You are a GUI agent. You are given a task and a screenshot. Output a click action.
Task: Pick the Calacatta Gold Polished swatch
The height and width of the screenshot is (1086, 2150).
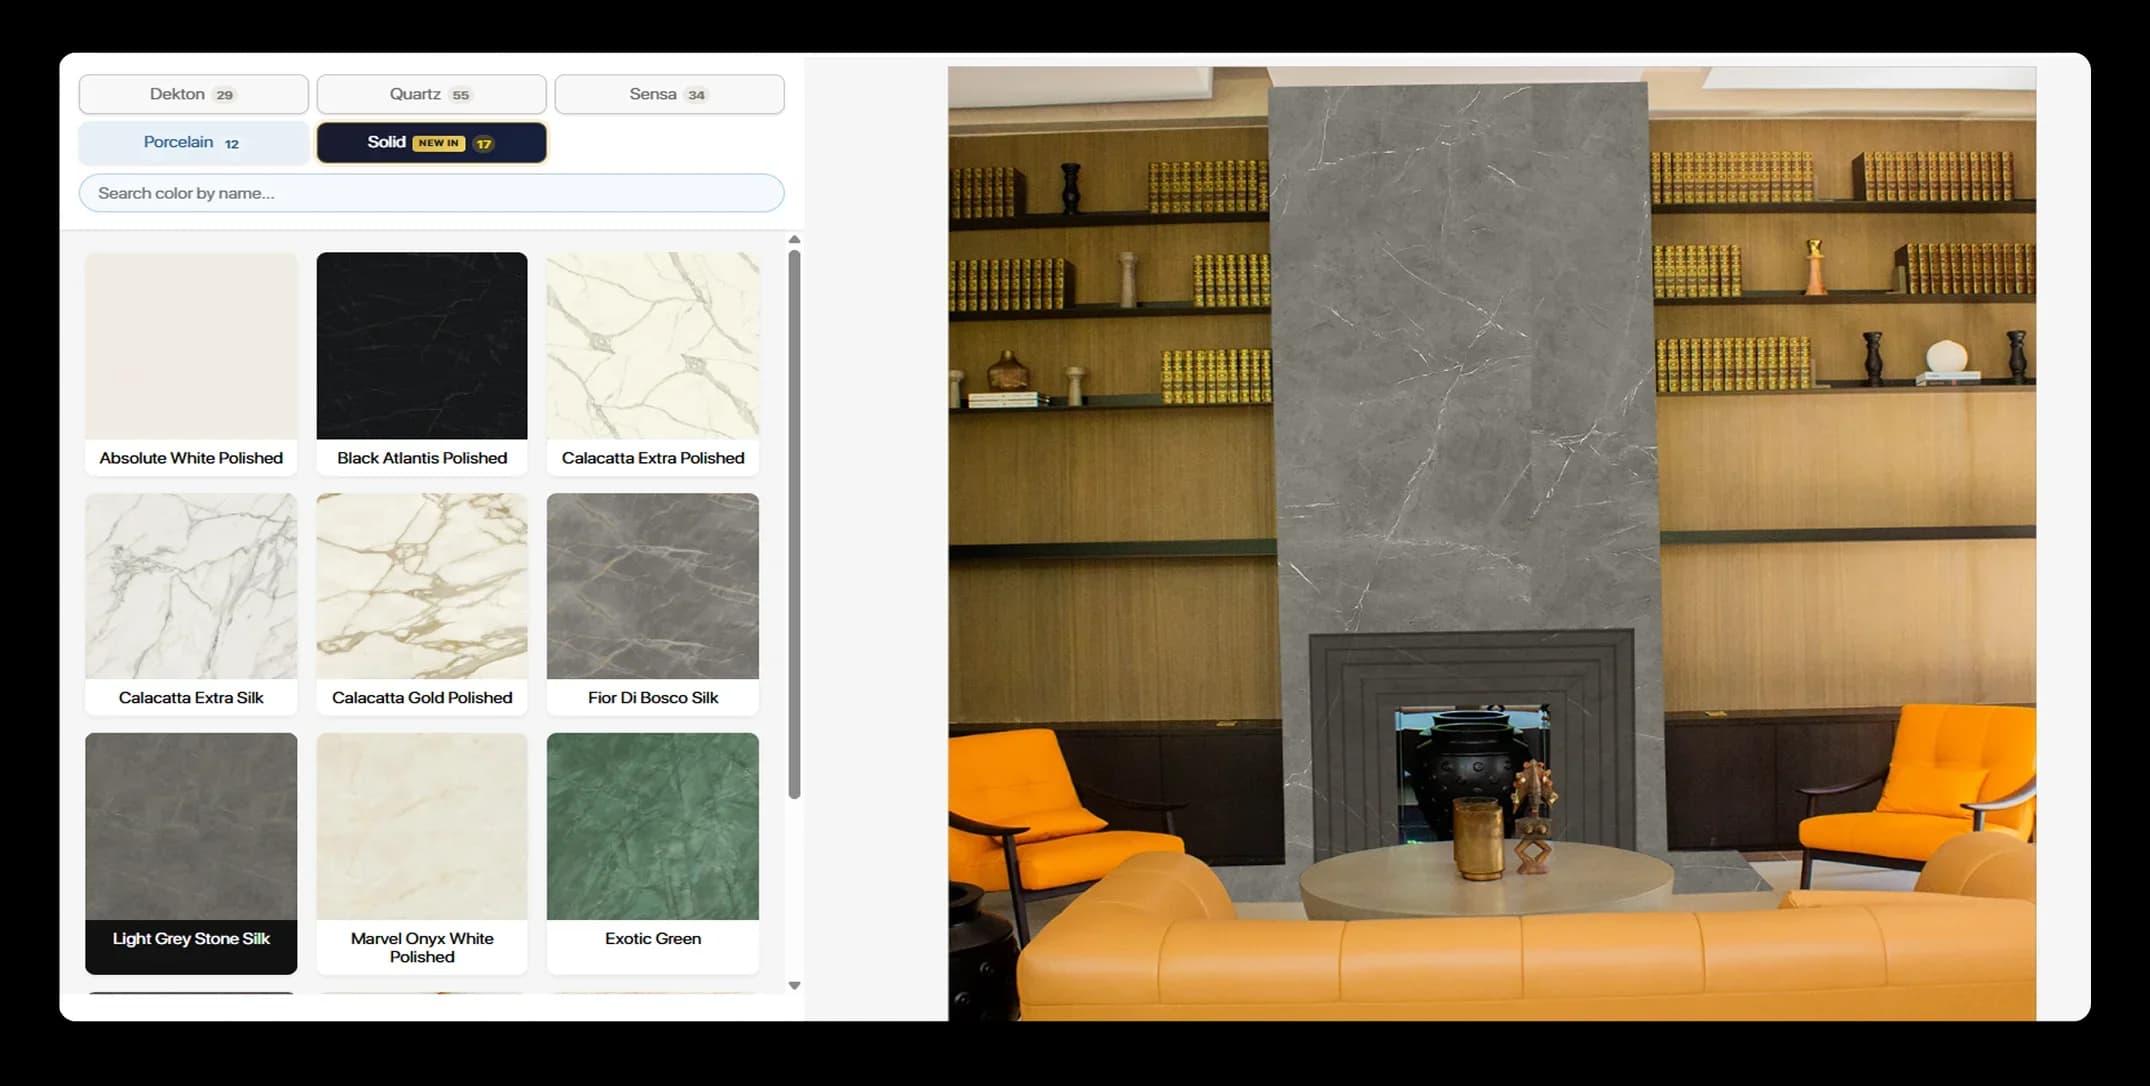pos(422,604)
